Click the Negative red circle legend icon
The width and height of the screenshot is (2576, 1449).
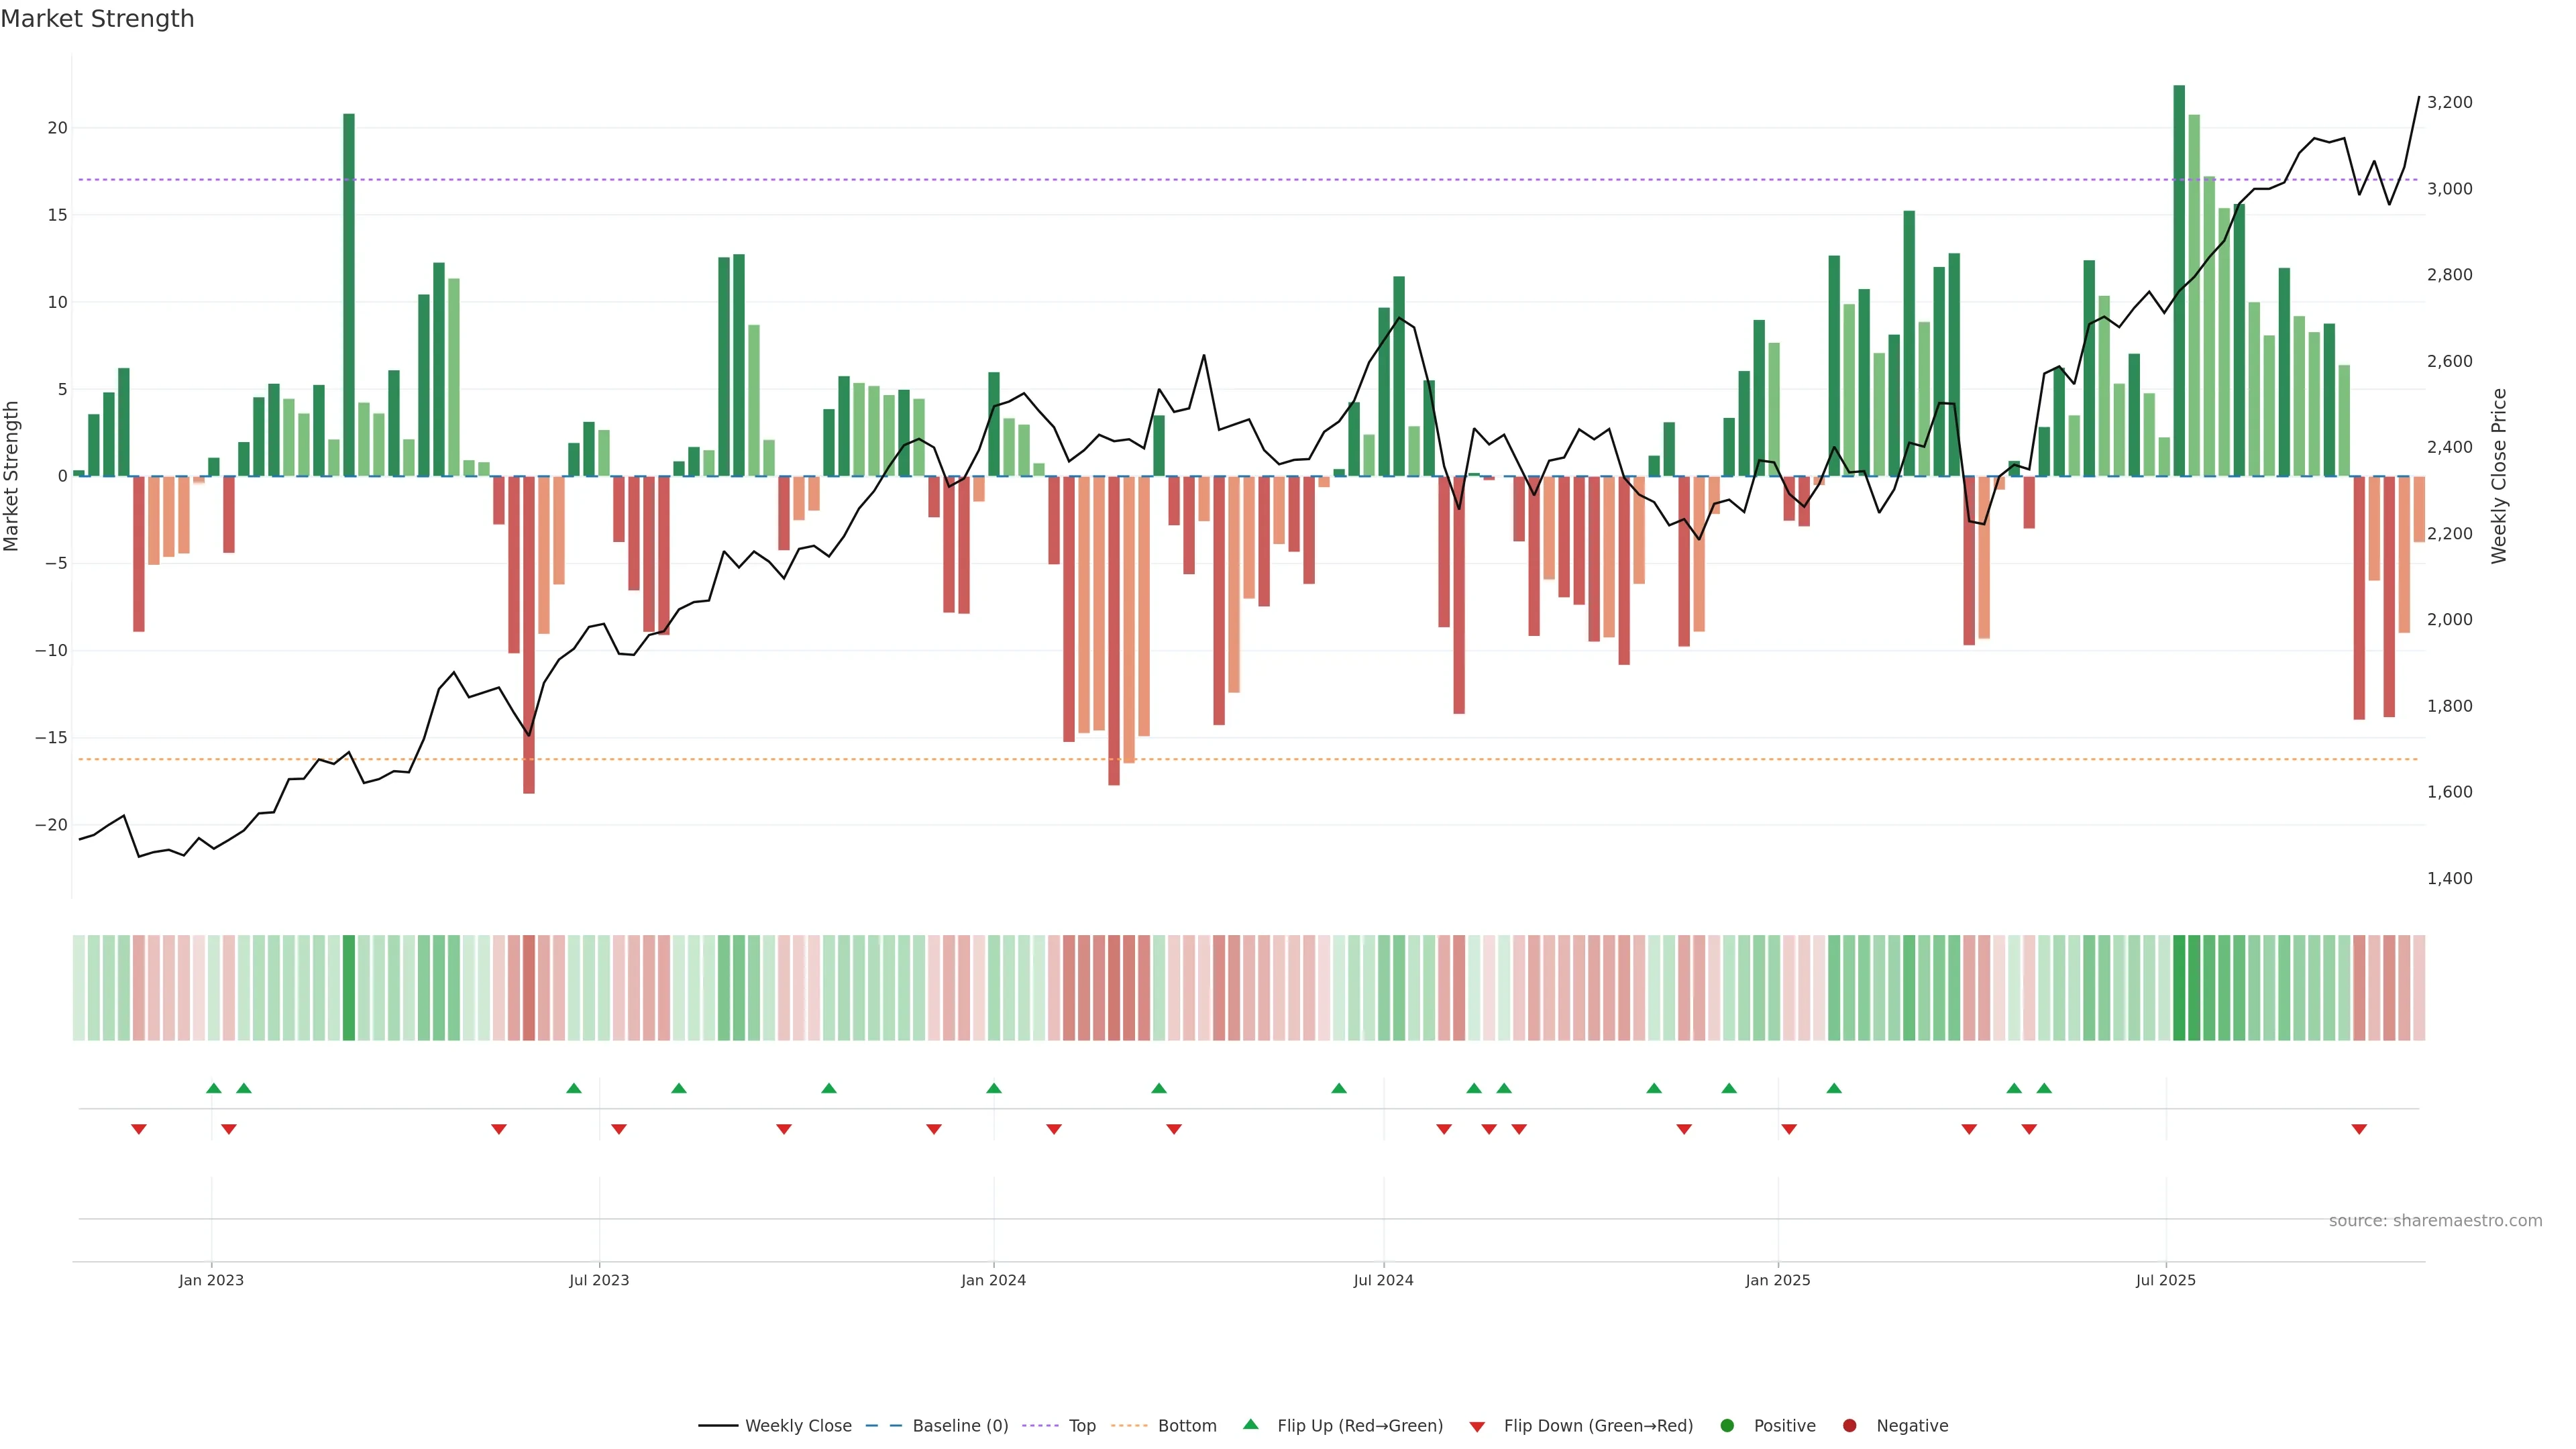(1849, 1426)
